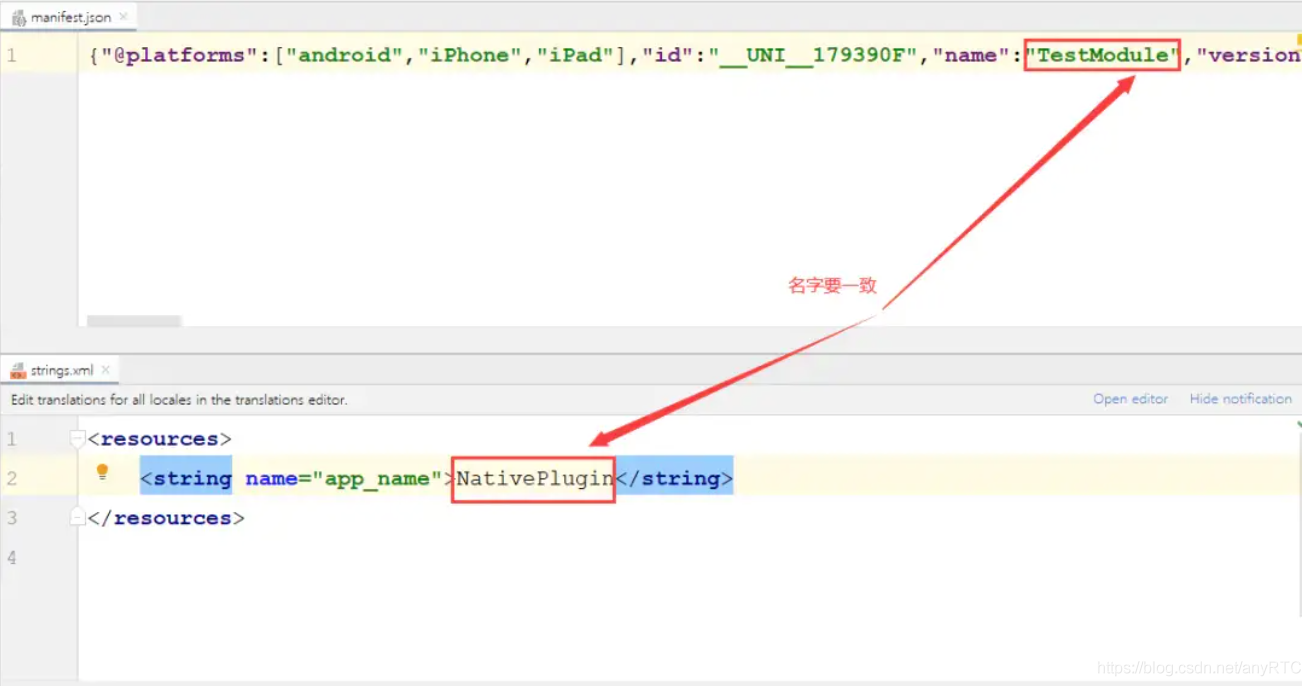
Task: Click the Open editor link
Action: tap(1130, 399)
